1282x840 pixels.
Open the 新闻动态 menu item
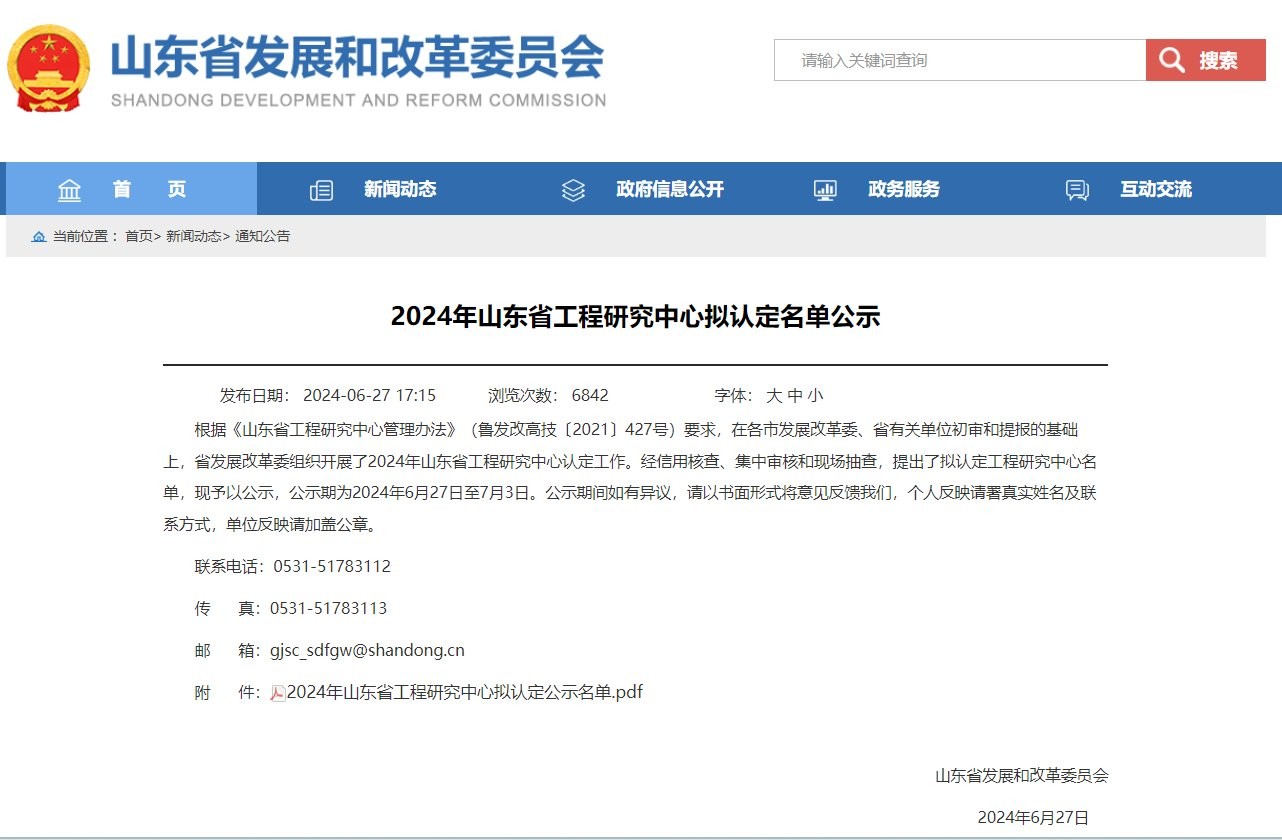click(x=400, y=188)
